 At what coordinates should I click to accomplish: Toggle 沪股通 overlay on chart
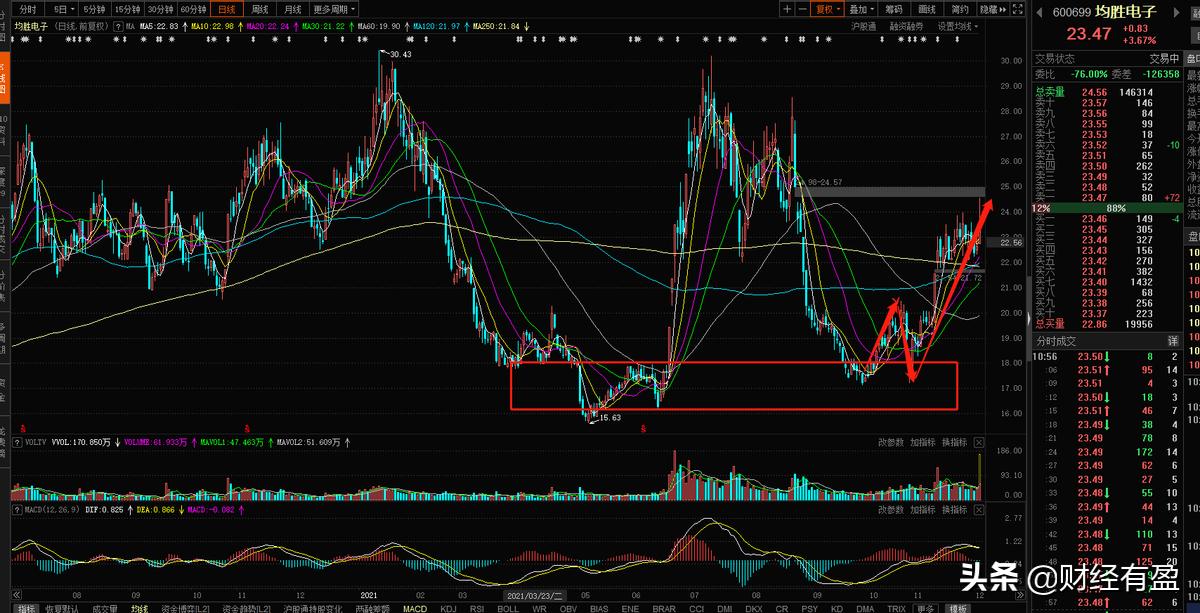coord(863,26)
